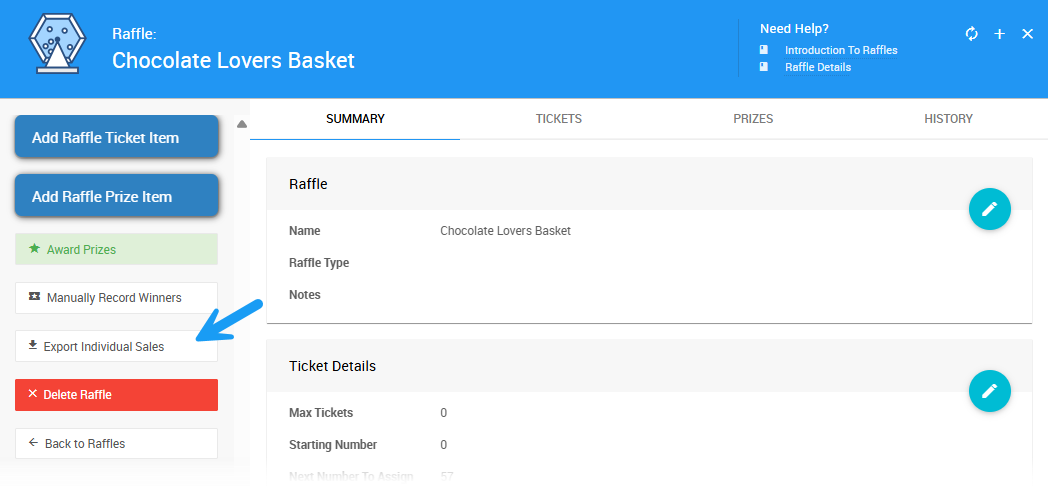The image size is (1048, 487).
Task: Click book icon beside Introduction To Raffles
Action: click(x=764, y=50)
